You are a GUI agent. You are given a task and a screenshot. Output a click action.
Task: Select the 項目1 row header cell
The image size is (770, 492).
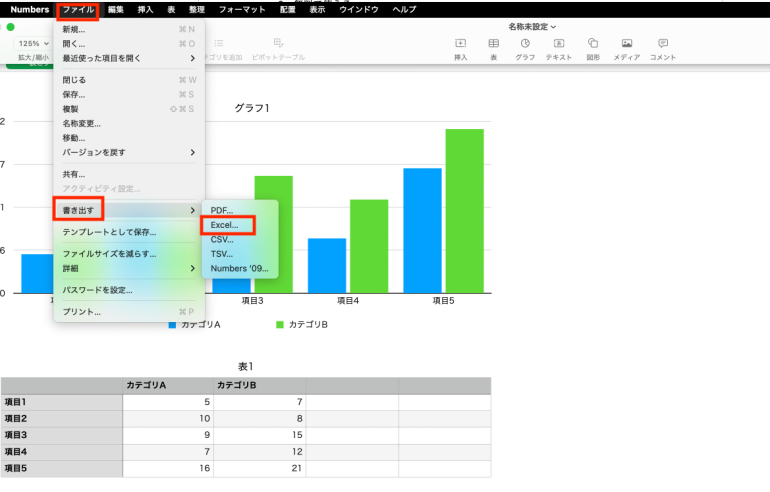pyautogui.click(x=62, y=402)
